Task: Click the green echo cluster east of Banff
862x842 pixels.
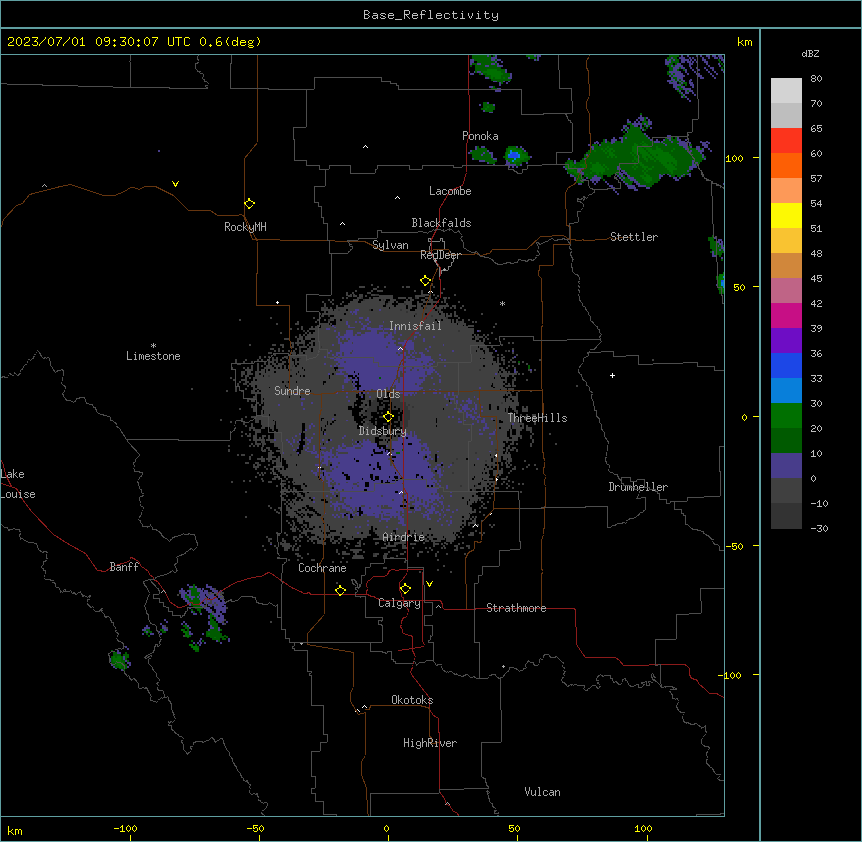Action: click(x=203, y=616)
